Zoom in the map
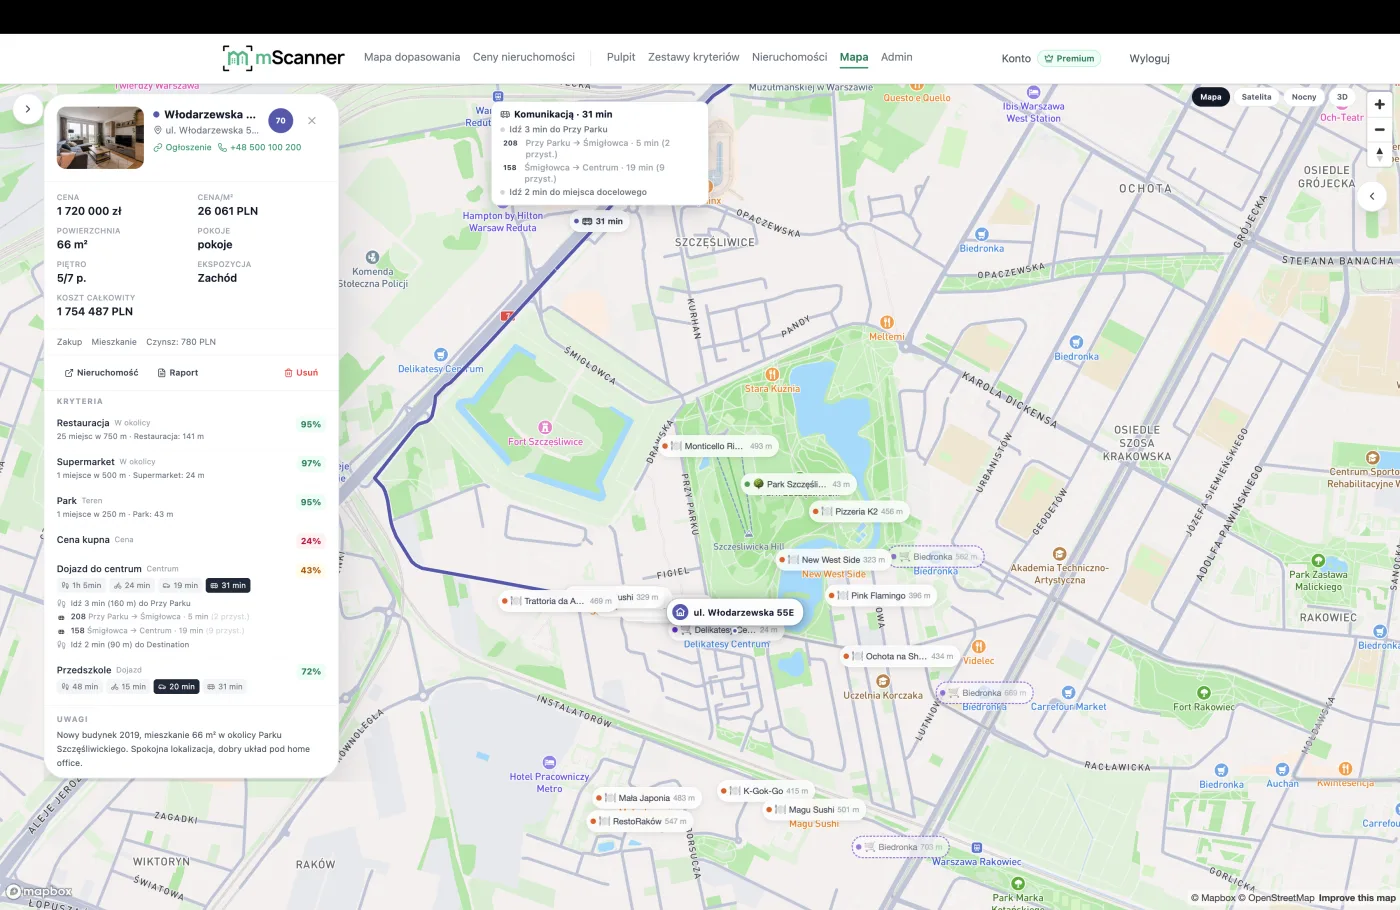 pos(1380,104)
